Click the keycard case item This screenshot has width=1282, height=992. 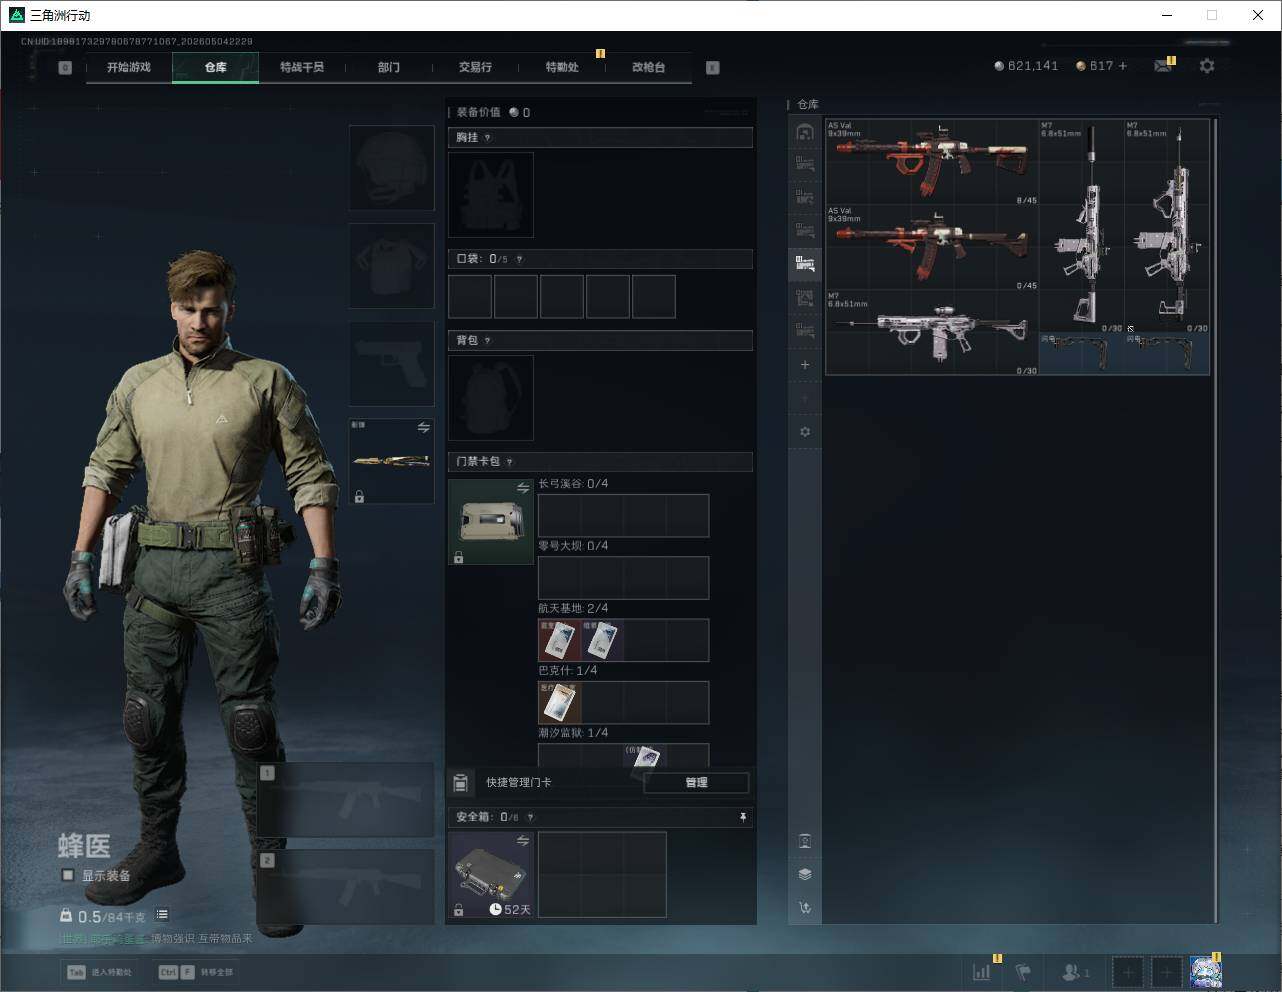tap(491, 522)
